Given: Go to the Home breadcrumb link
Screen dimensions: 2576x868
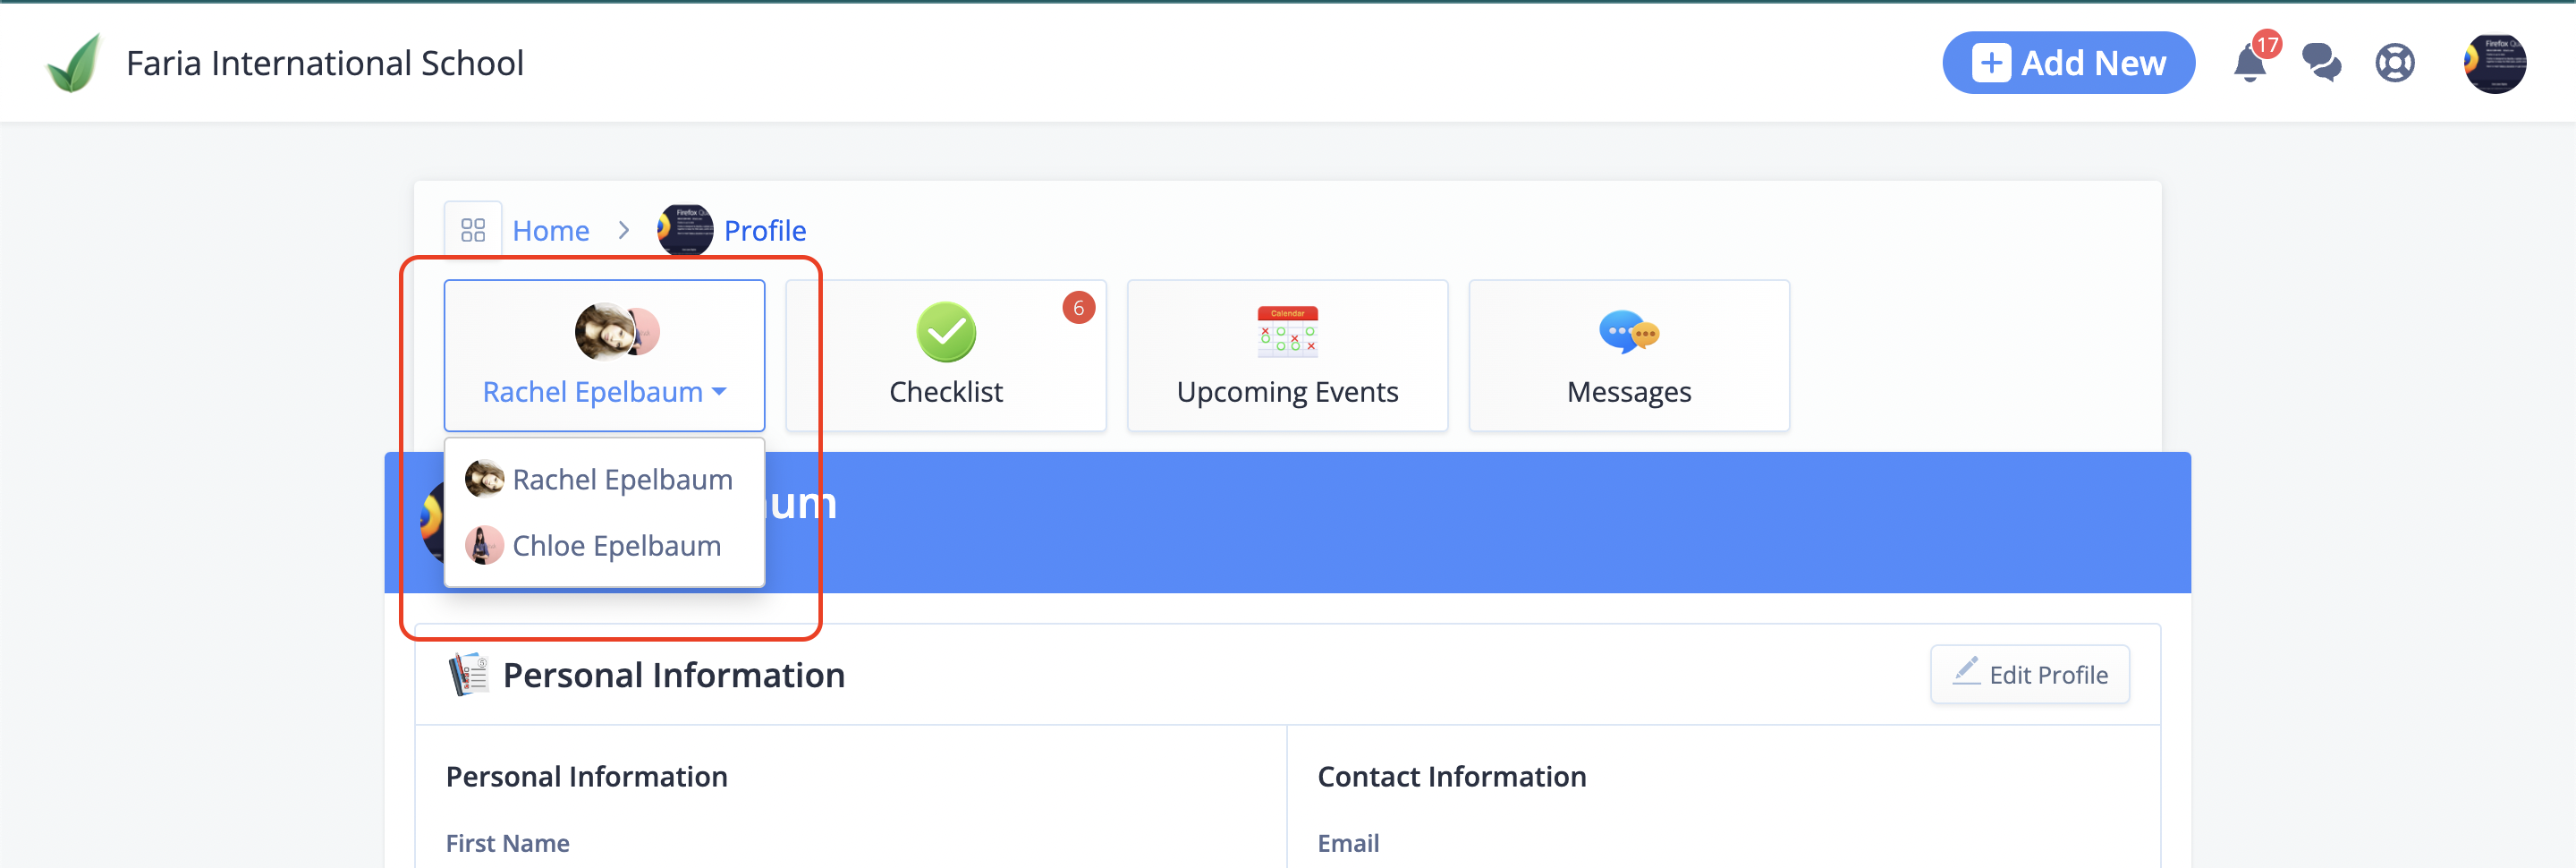Looking at the screenshot, I should click(551, 230).
